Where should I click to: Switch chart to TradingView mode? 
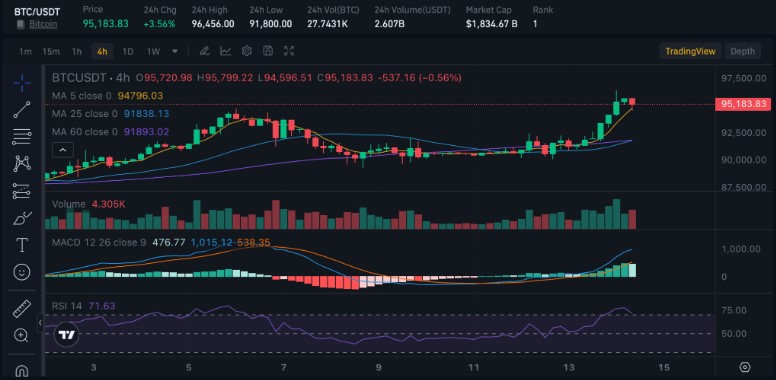point(690,51)
